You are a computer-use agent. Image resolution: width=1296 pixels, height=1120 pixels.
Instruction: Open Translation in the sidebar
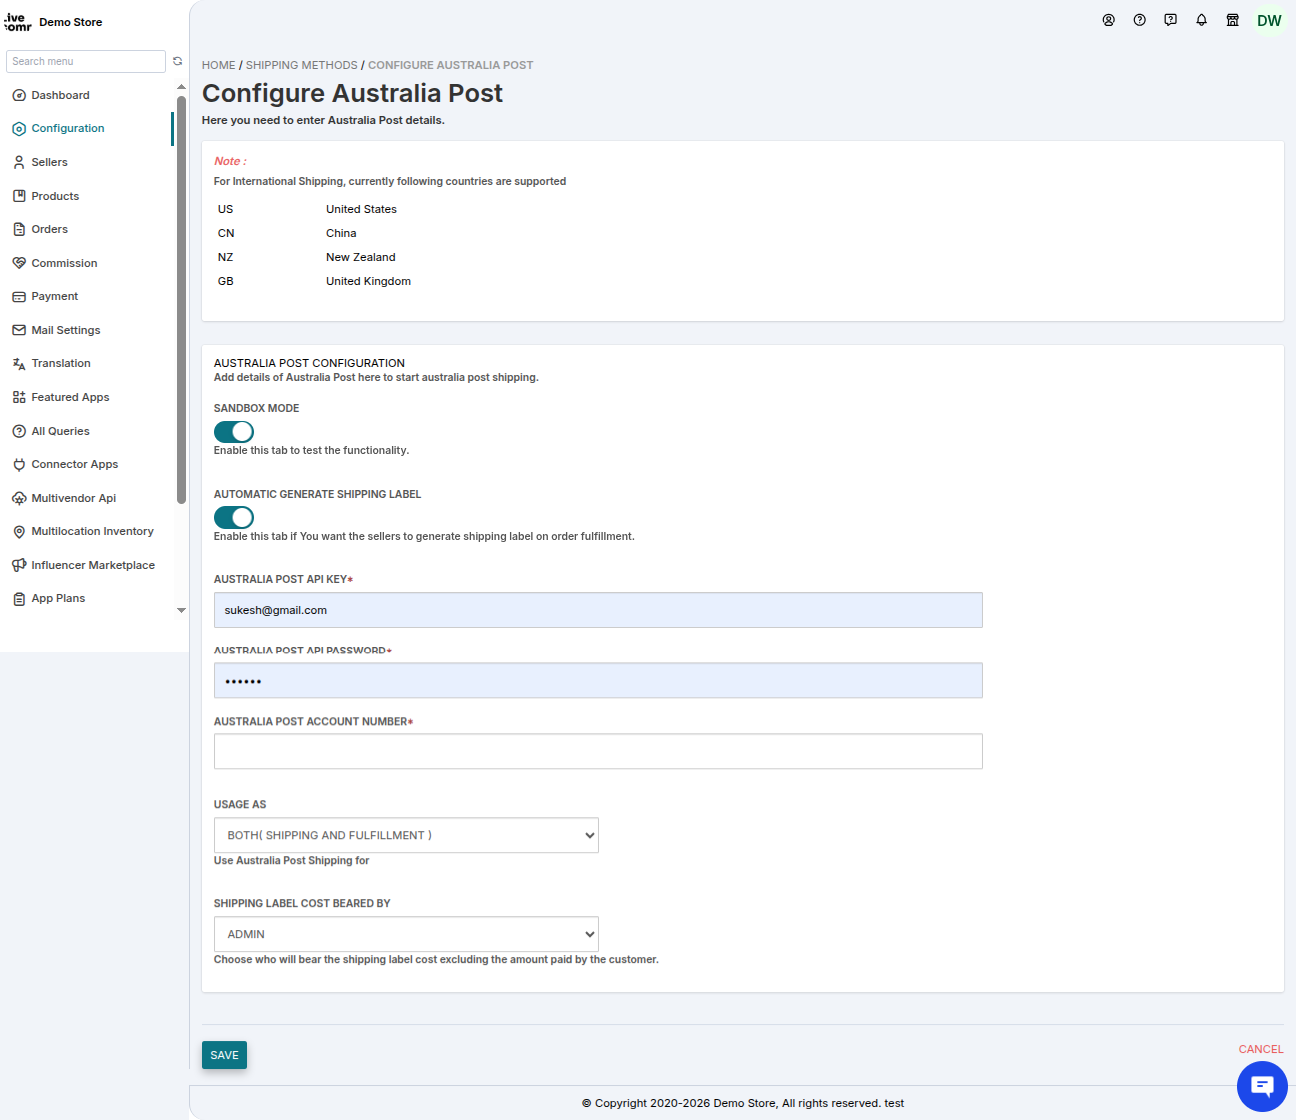(61, 364)
